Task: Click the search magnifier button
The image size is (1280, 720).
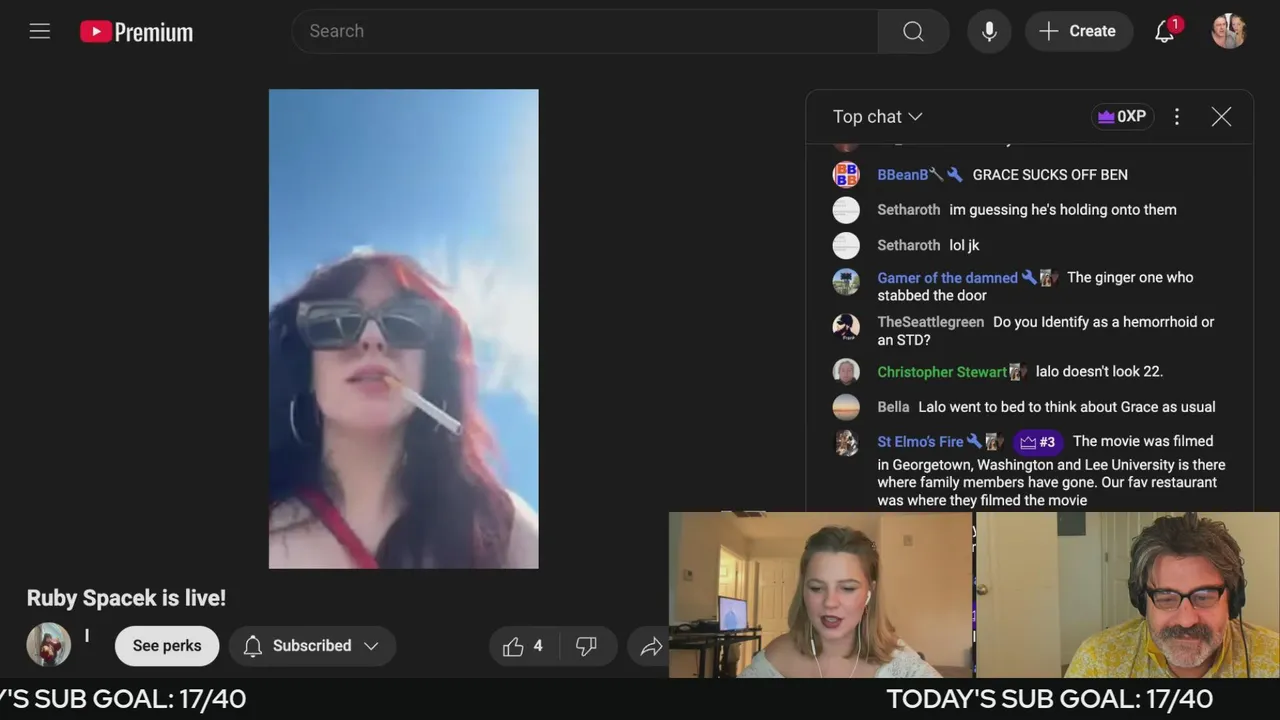Action: pyautogui.click(x=913, y=31)
